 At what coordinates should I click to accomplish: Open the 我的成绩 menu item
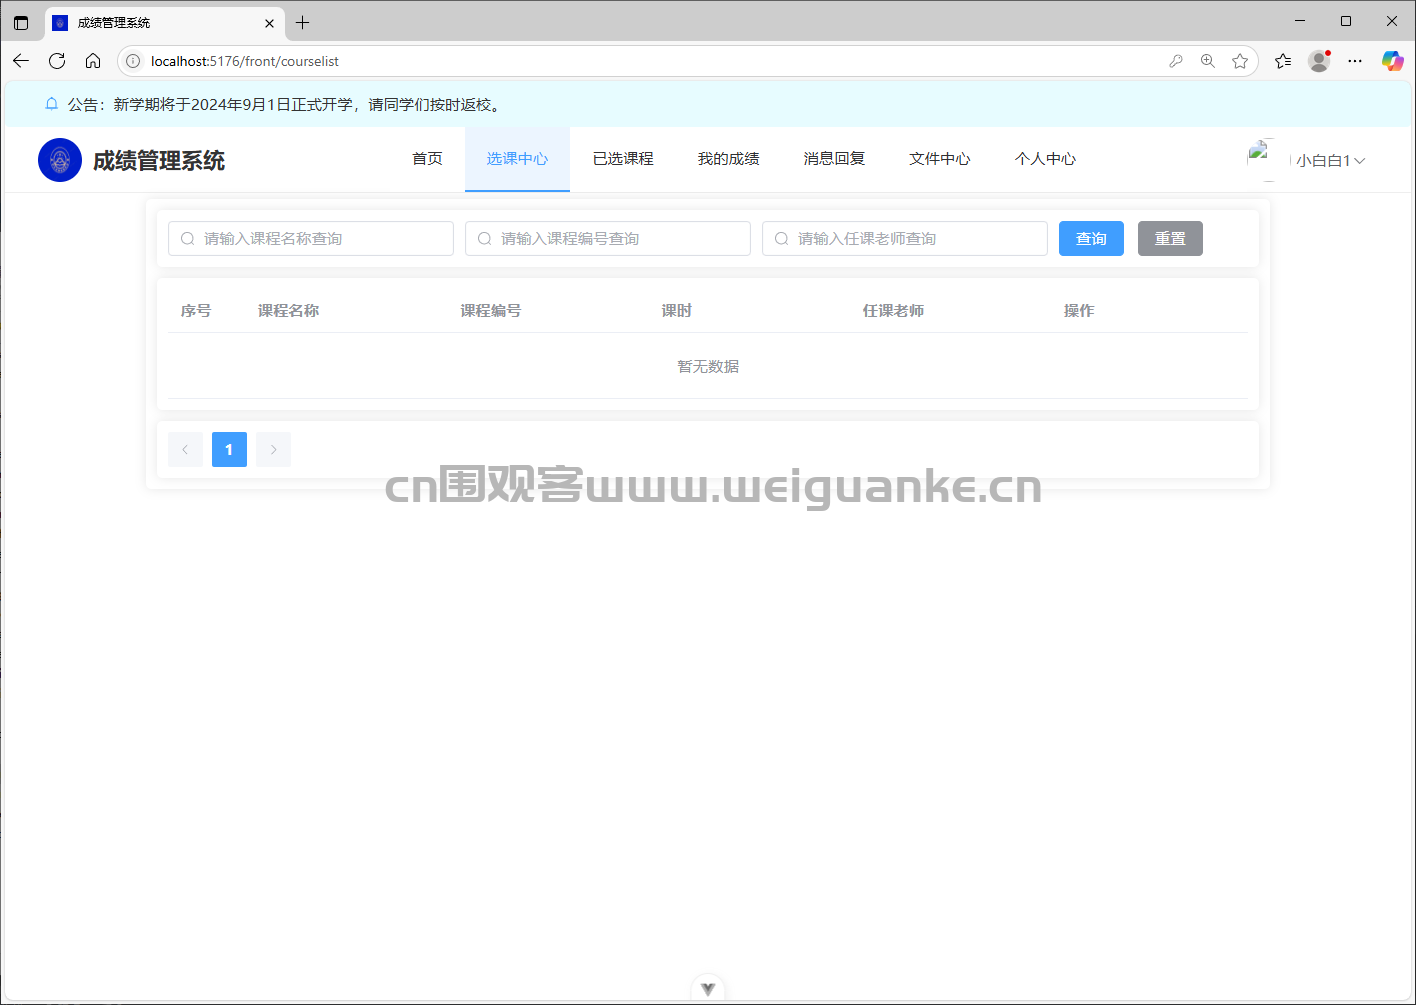[728, 158]
